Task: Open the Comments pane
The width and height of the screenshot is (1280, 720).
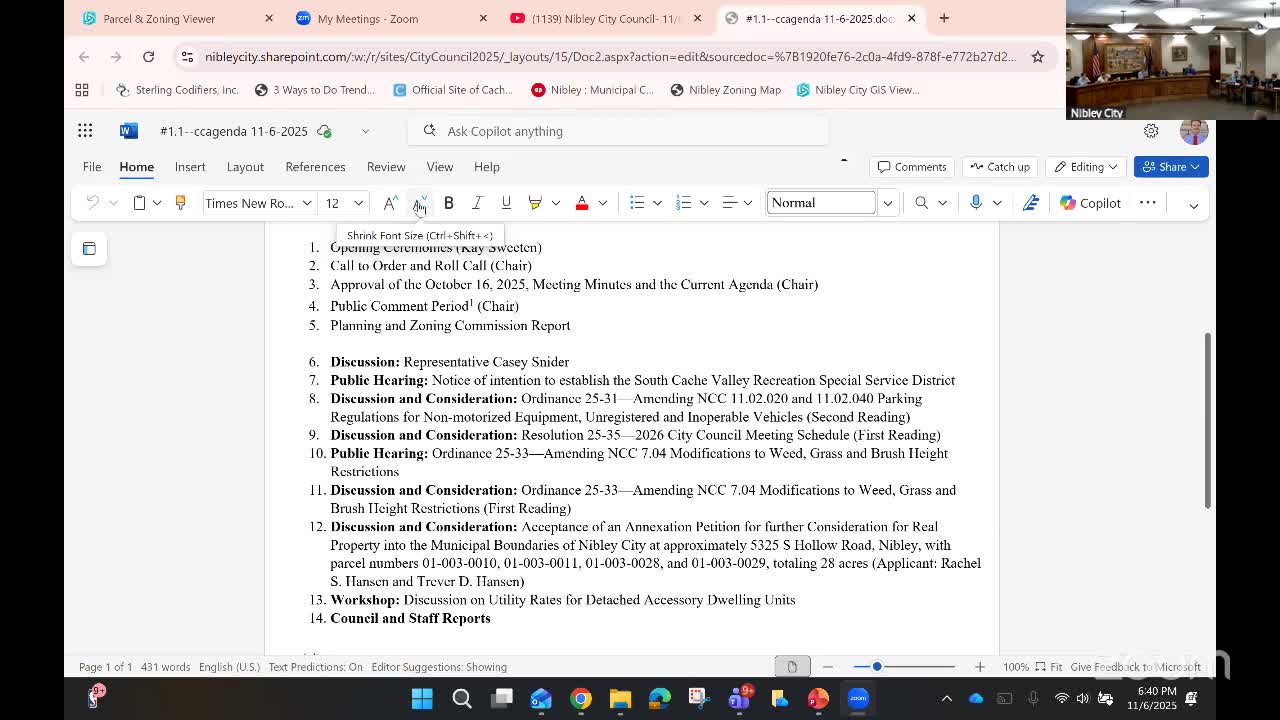Action: point(911,167)
